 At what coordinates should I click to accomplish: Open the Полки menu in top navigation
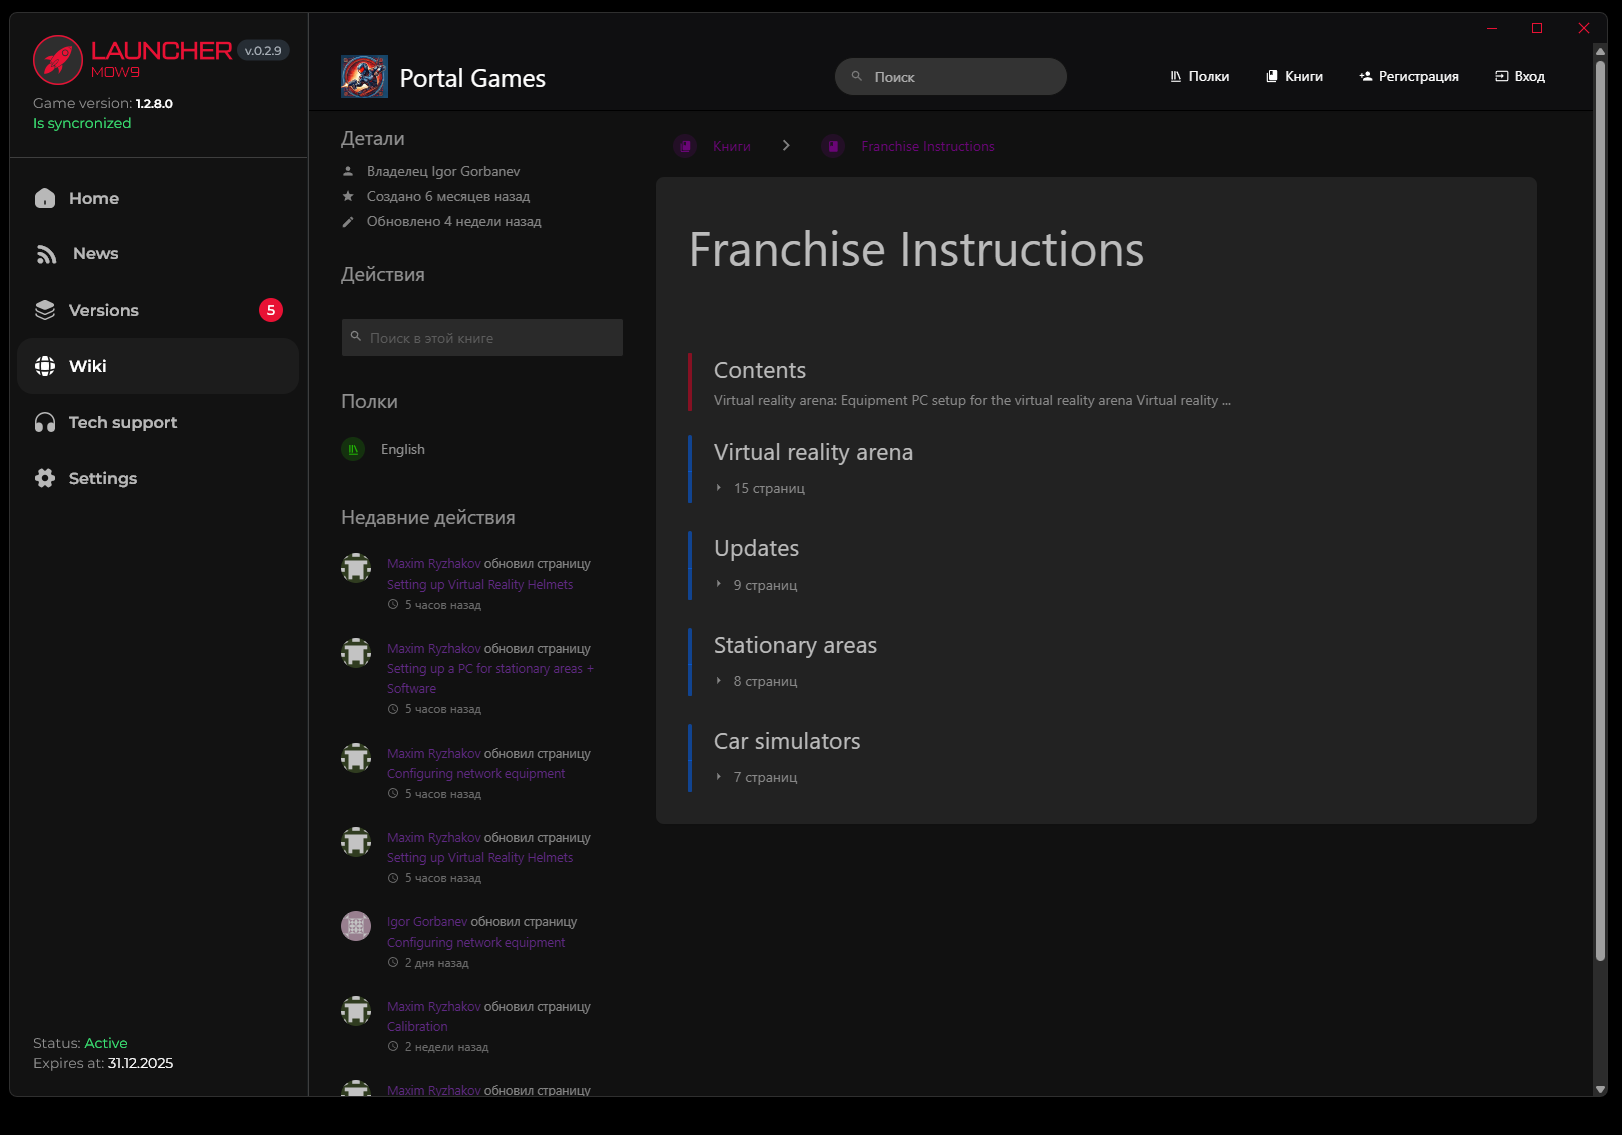tap(1199, 76)
